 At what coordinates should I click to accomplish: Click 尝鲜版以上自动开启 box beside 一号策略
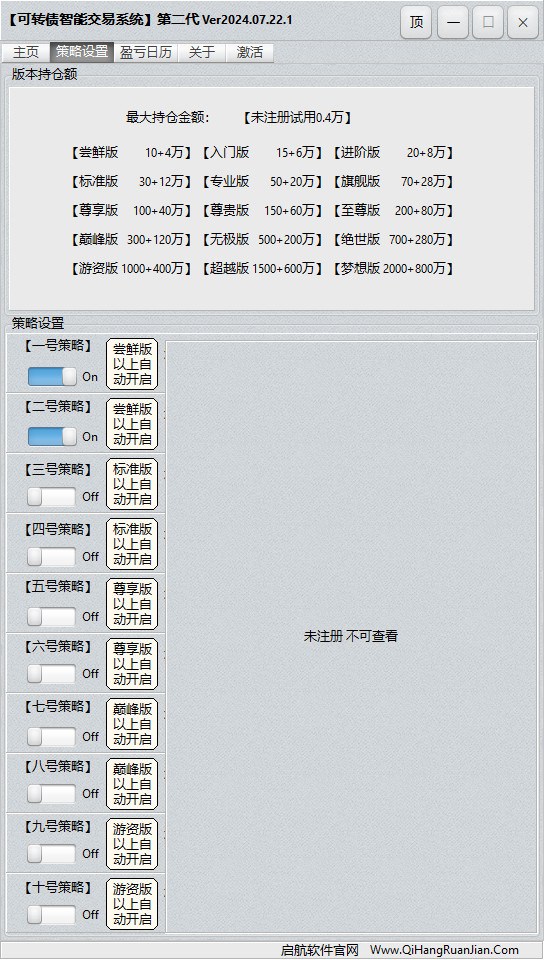pos(132,364)
